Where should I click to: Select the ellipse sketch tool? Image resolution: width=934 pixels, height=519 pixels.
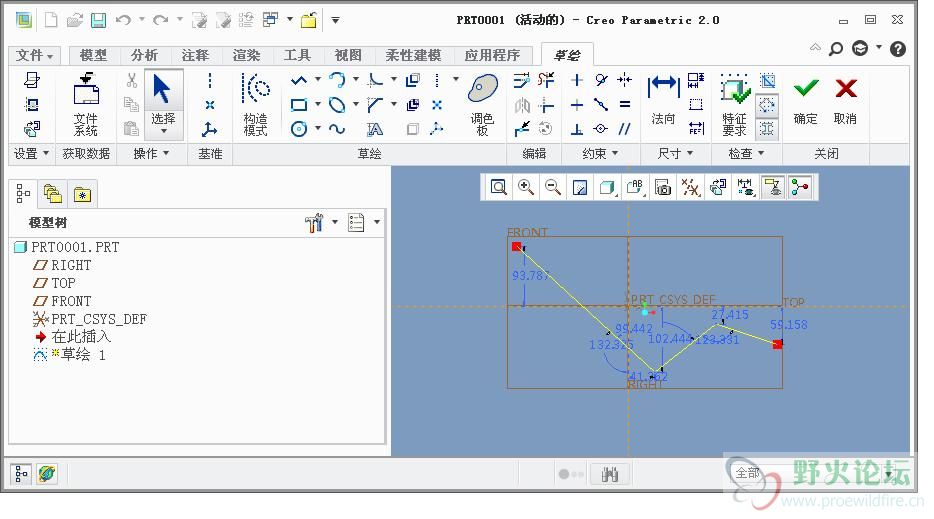(337, 105)
